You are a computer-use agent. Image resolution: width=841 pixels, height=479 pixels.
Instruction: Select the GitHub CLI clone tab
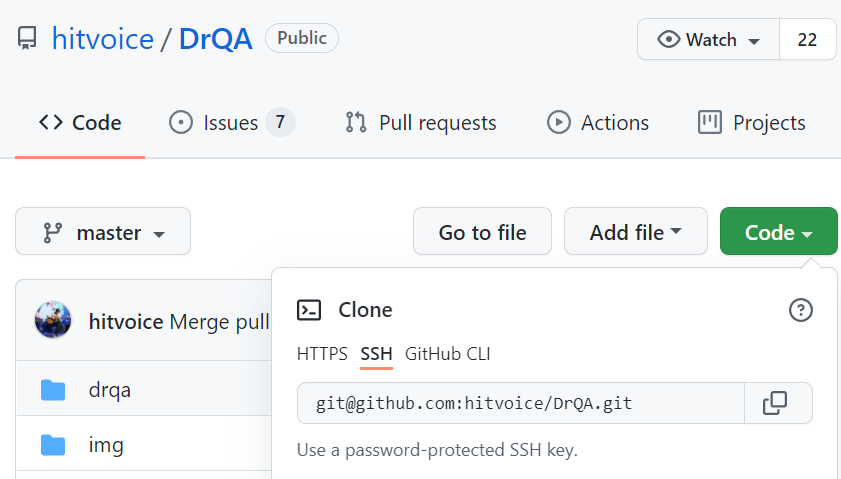point(447,354)
